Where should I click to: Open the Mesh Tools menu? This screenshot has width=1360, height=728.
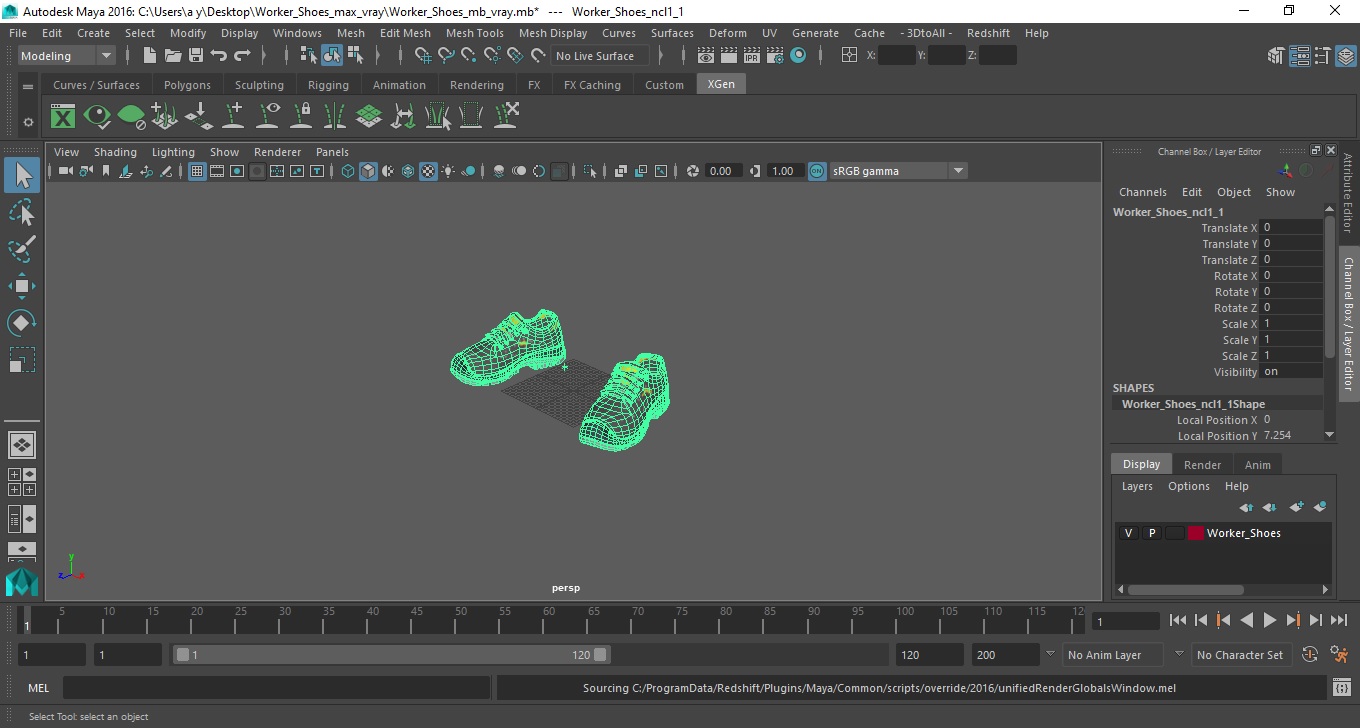(x=474, y=33)
